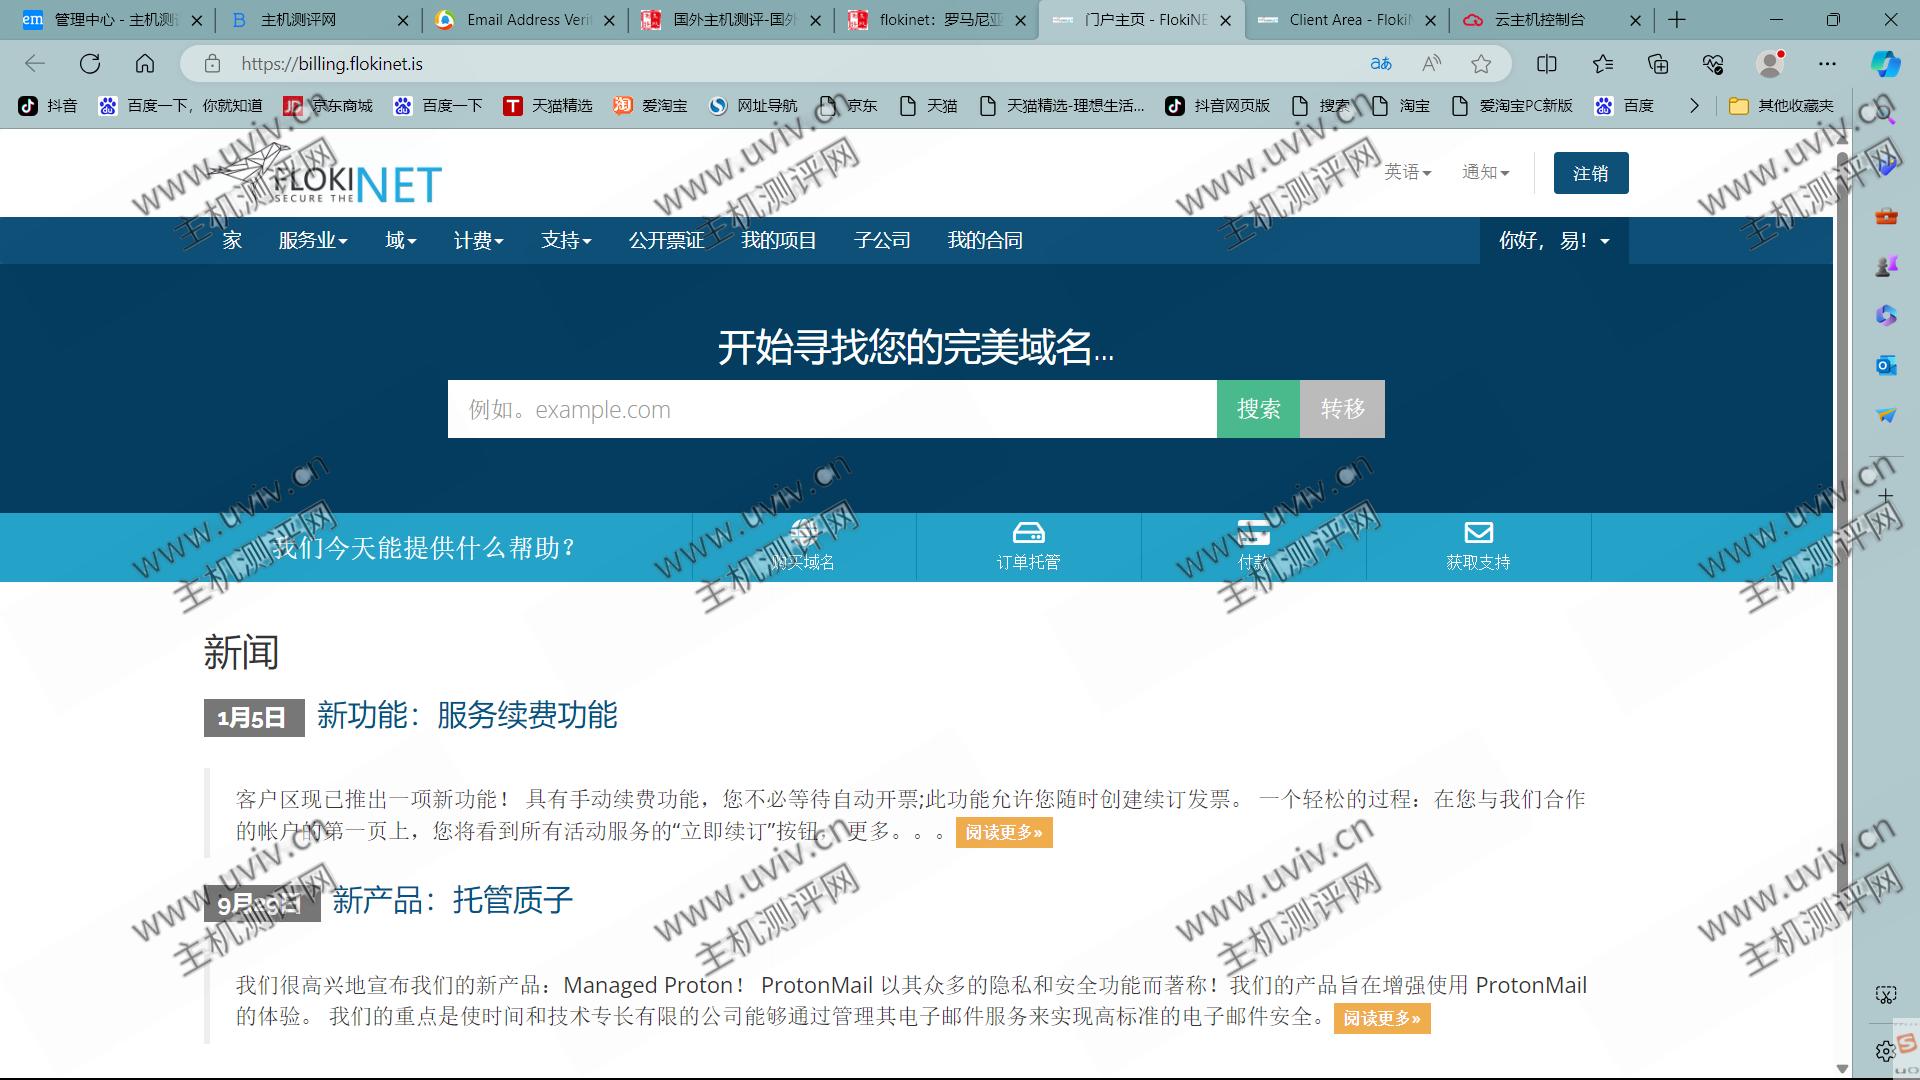
Task: Open the browser home page icon
Action: tap(145, 64)
